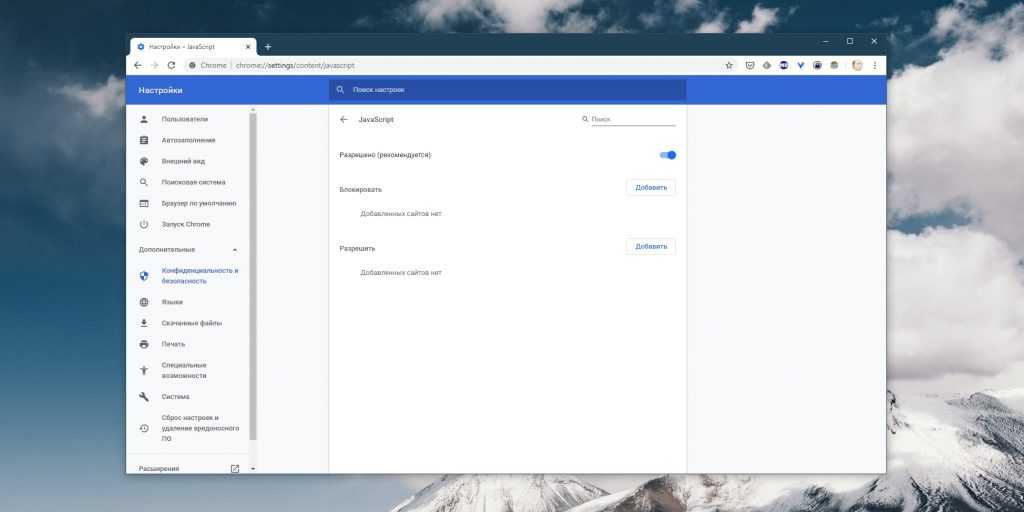Image resolution: width=1024 pixels, height=512 pixels.
Task: Click the 'Поиск настроек' search bar
Action: click(507, 90)
